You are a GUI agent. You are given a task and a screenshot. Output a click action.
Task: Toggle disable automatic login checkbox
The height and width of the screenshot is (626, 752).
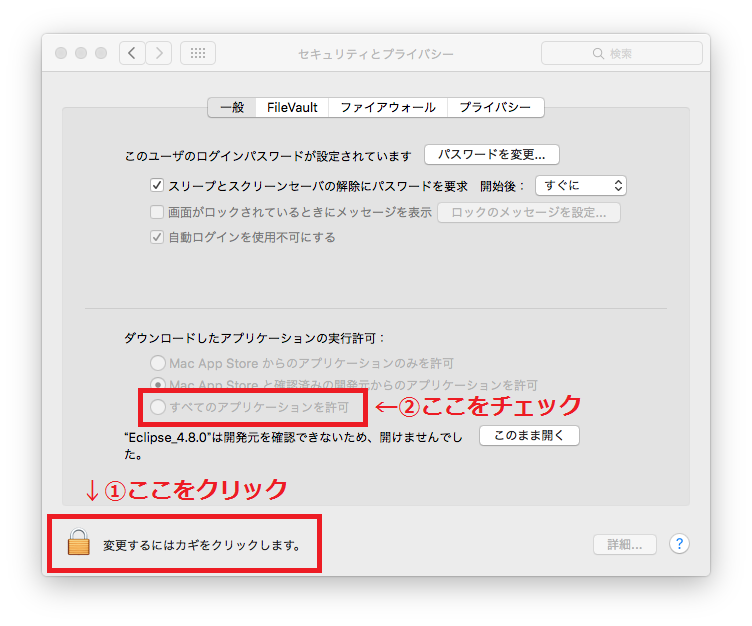coord(157,238)
